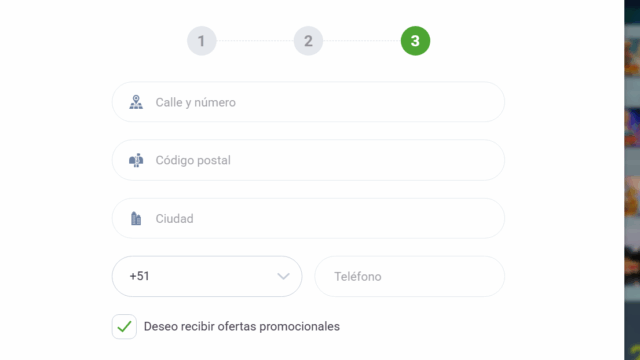
Task: Click the city buildings icon
Action: (136, 219)
